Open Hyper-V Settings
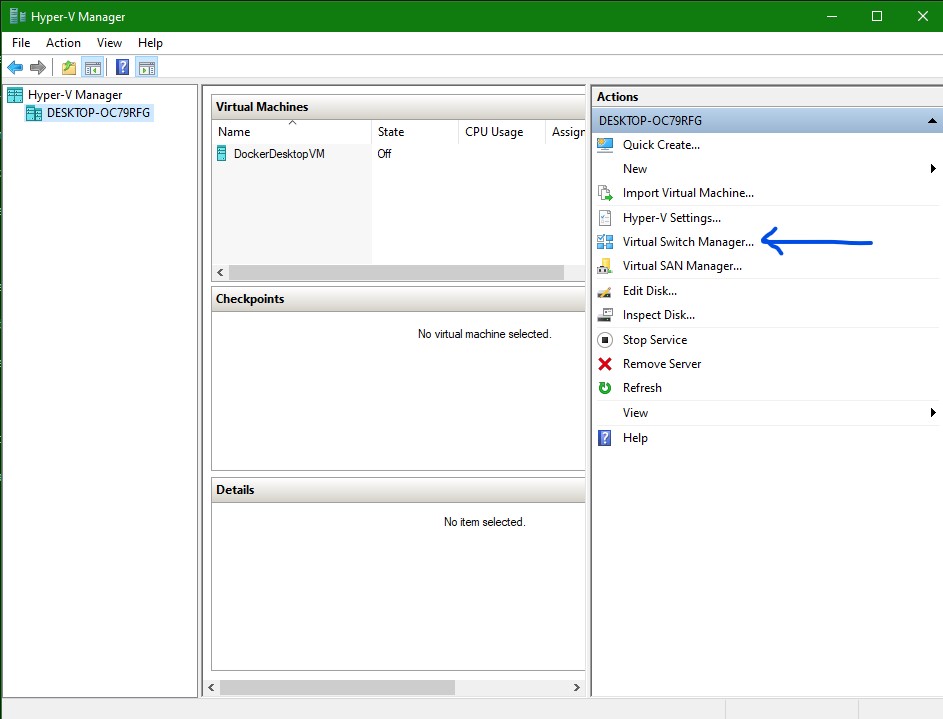 click(671, 218)
